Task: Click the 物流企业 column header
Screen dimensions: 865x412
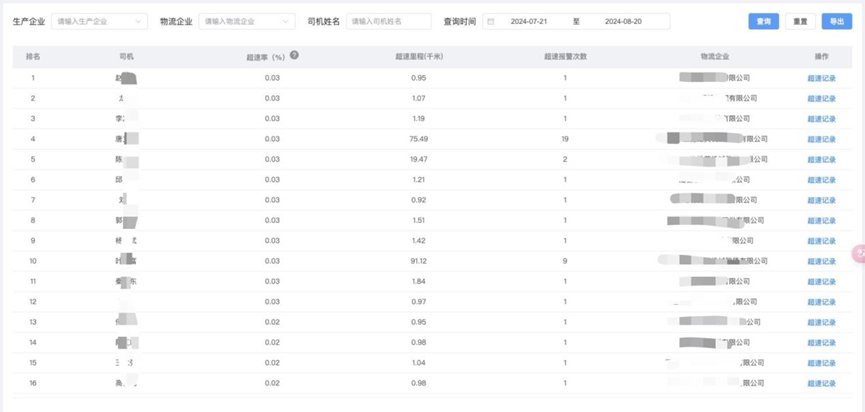Action: [715, 57]
